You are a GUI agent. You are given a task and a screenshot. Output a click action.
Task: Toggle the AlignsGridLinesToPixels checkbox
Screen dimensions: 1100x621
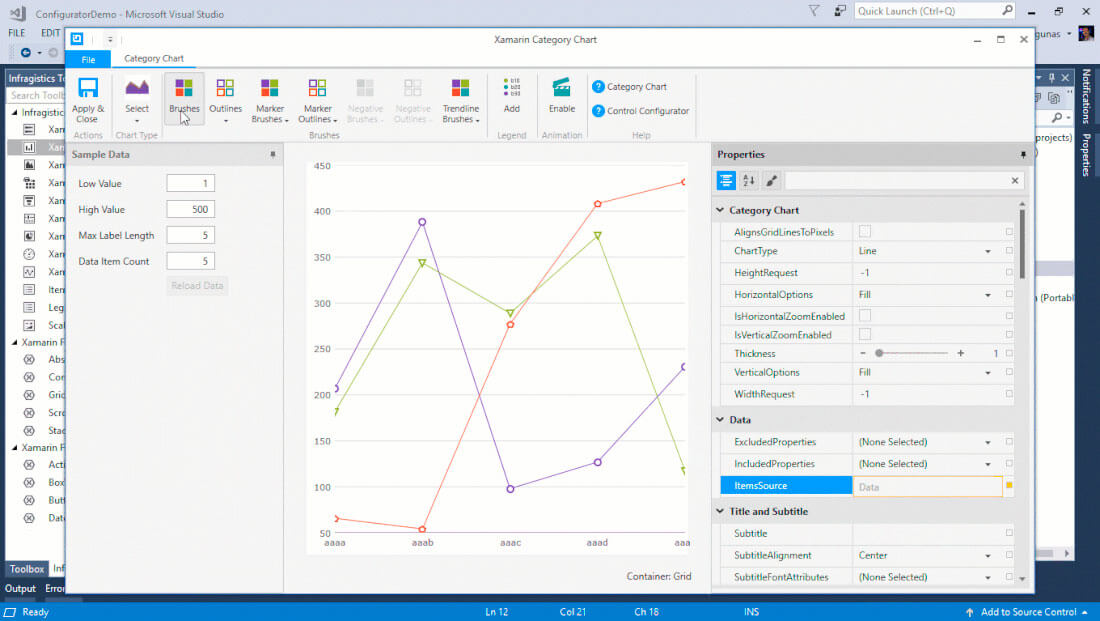coord(864,231)
